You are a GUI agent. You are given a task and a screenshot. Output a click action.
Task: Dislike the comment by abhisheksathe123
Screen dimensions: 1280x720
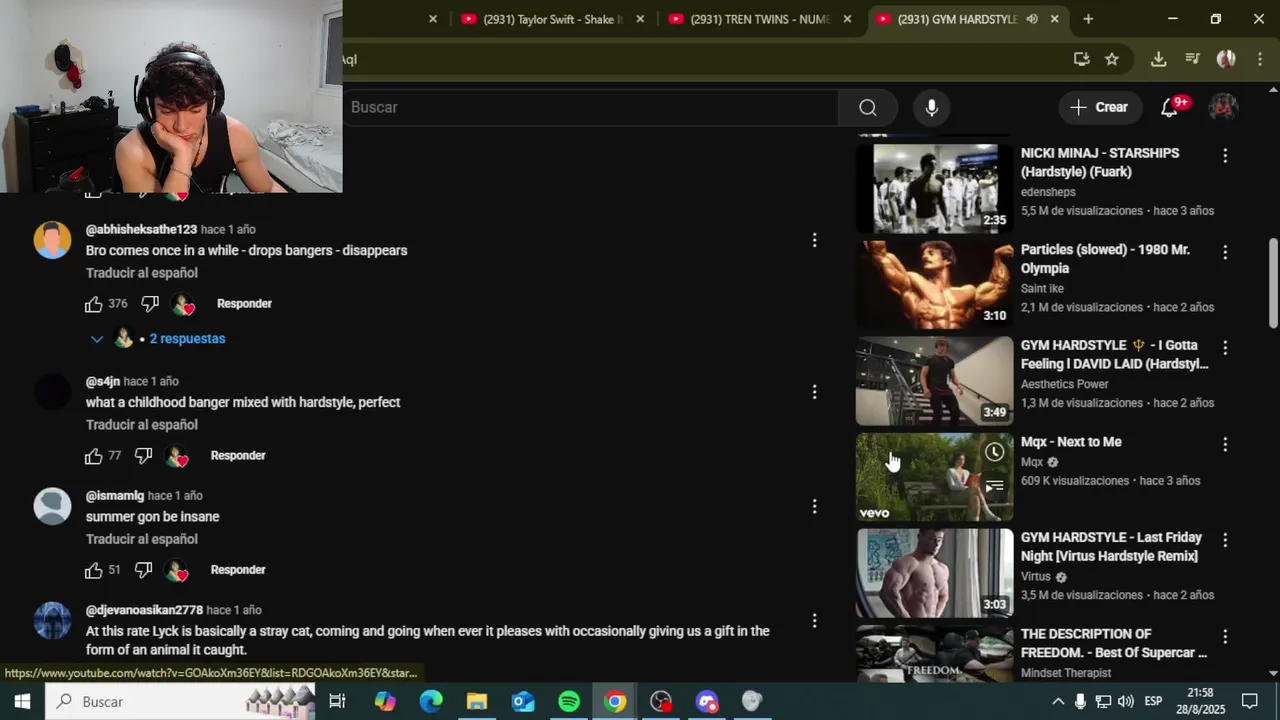[x=150, y=304]
